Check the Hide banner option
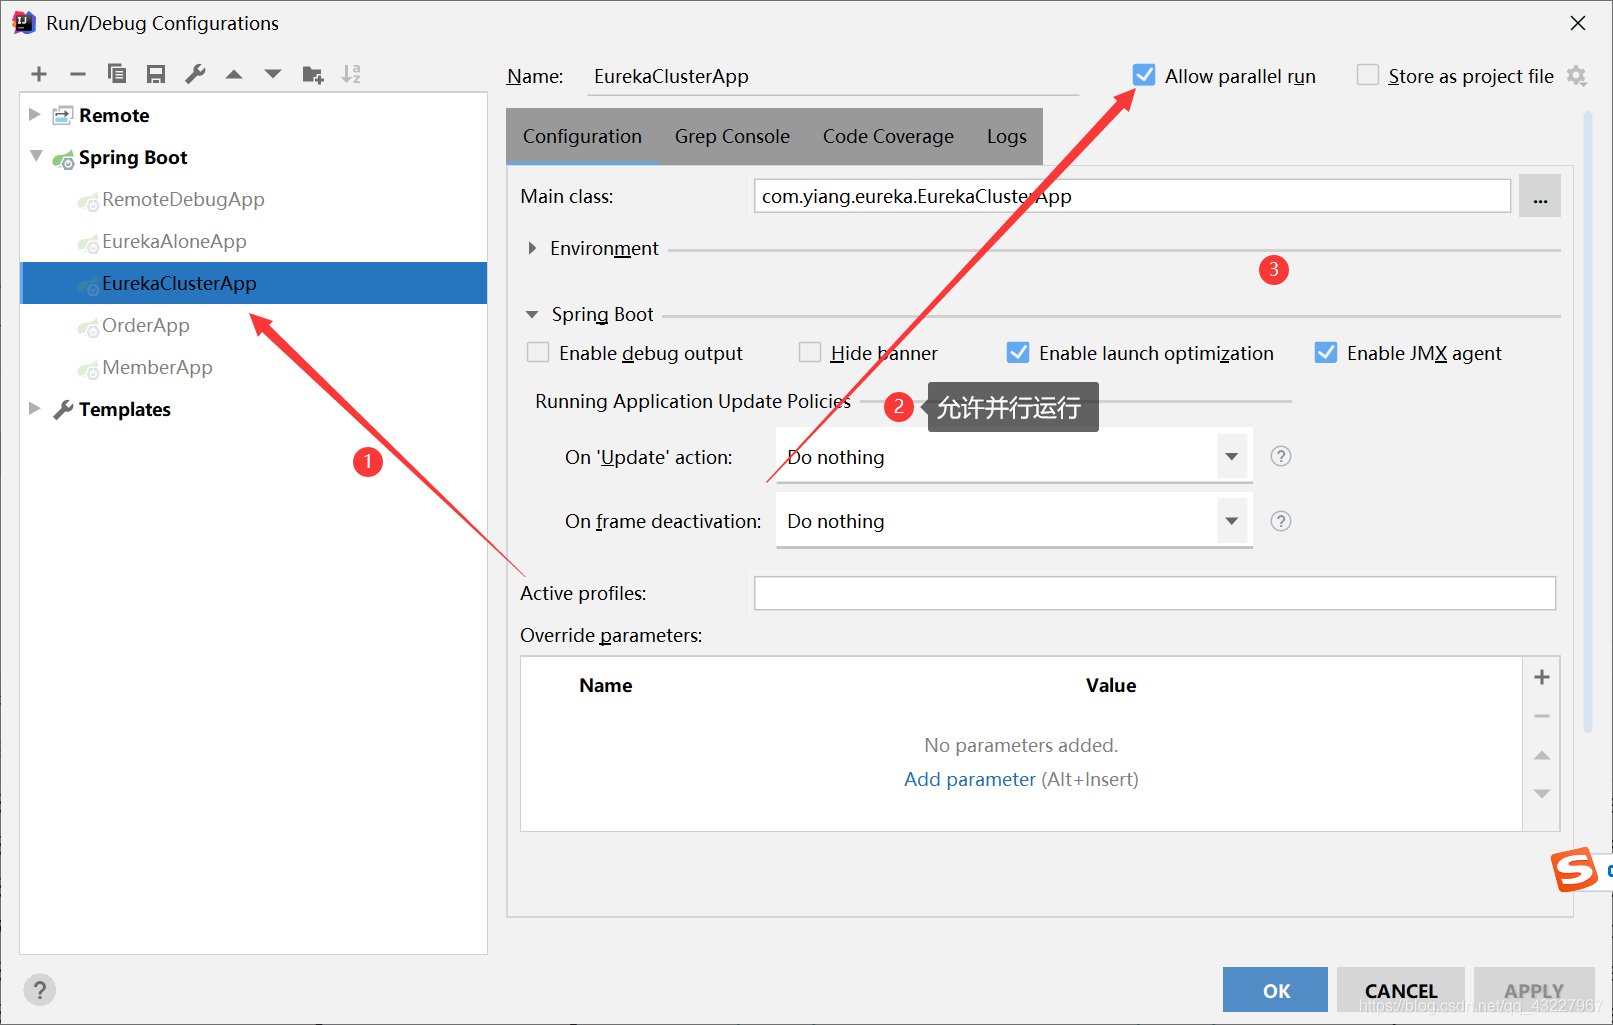Screen dimensions: 1613x1025 (810, 352)
